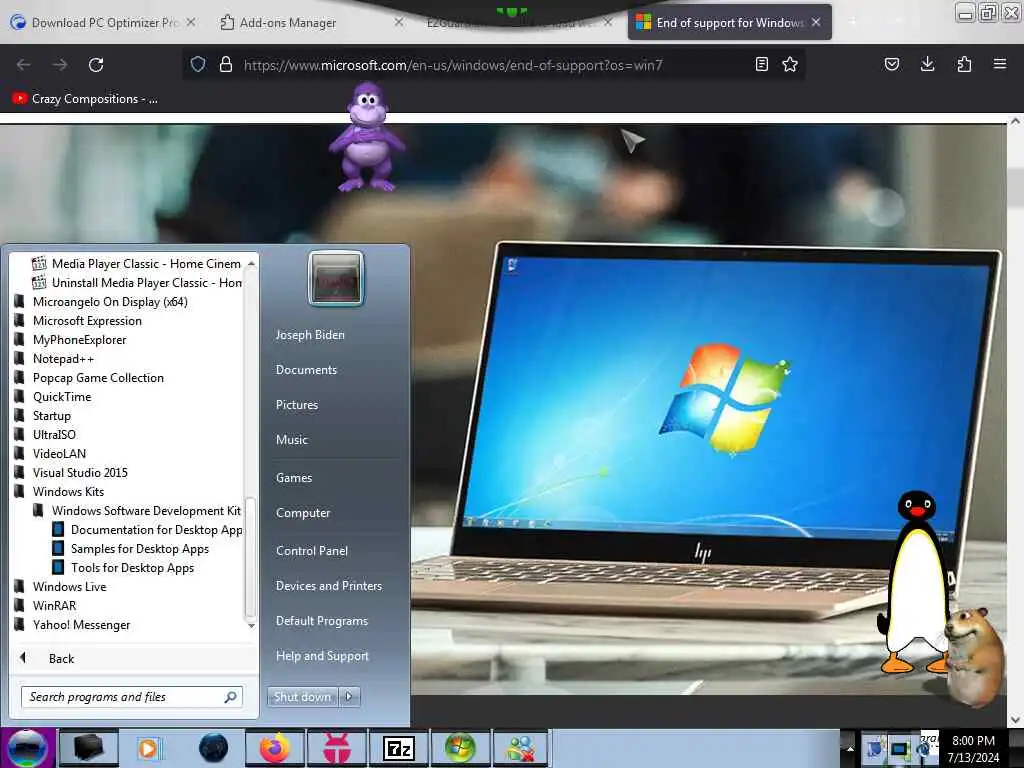The height and width of the screenshot is (768, 1024).
Task: Open Tools for Desktop Apps
Action: tap(123, 568)
